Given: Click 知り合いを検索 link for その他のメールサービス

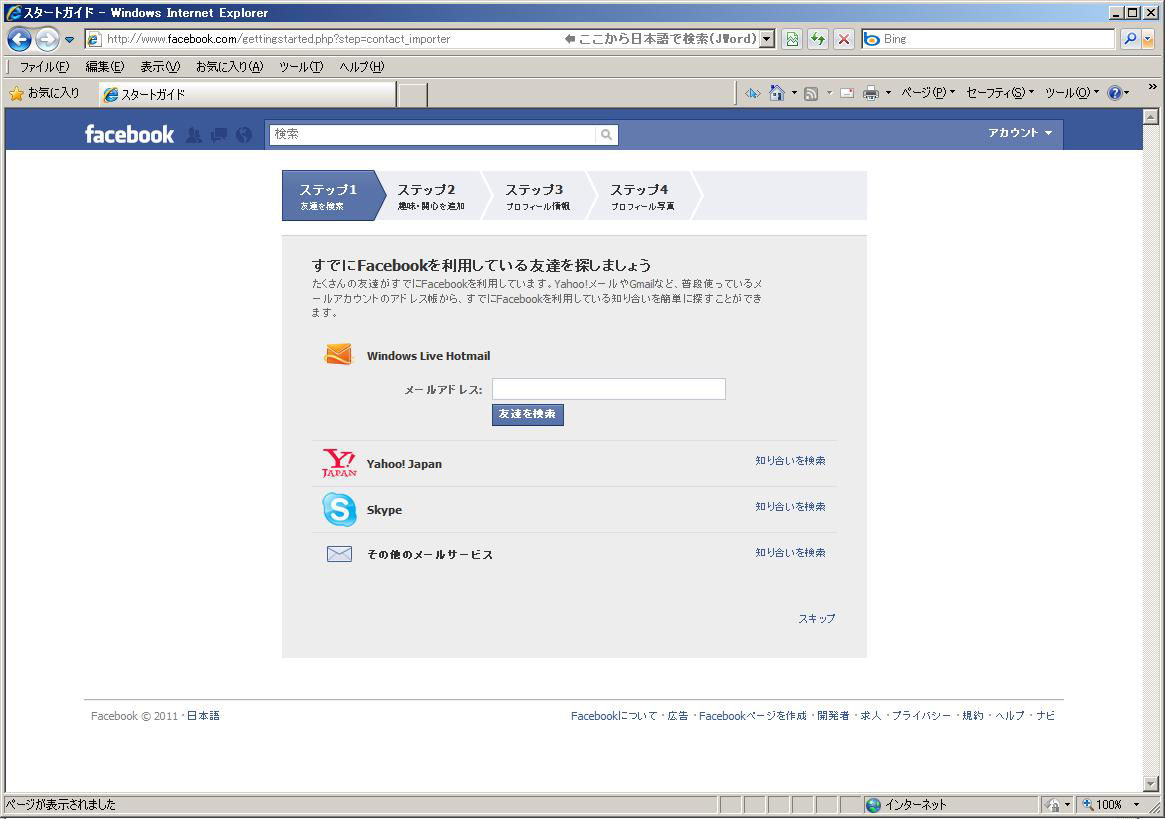Looking at the screenshot, I should 791,553.
